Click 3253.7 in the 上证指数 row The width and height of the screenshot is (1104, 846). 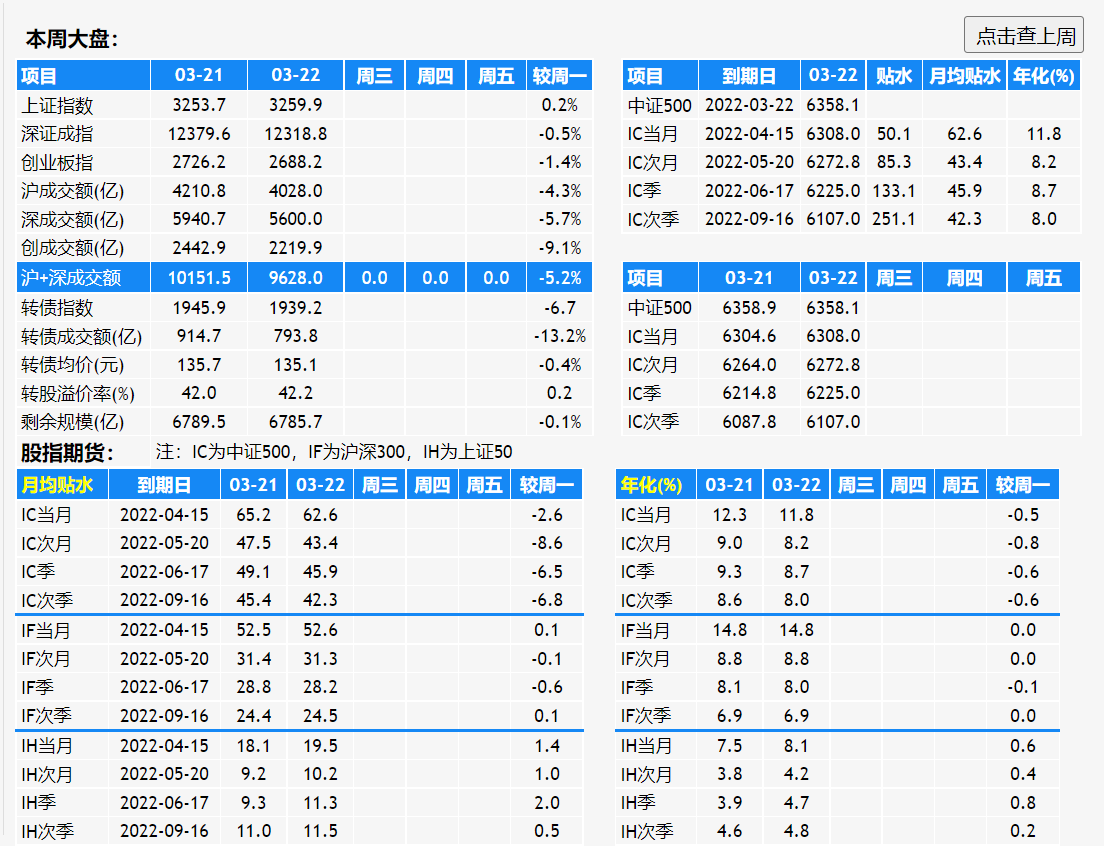tap(199, 105)
